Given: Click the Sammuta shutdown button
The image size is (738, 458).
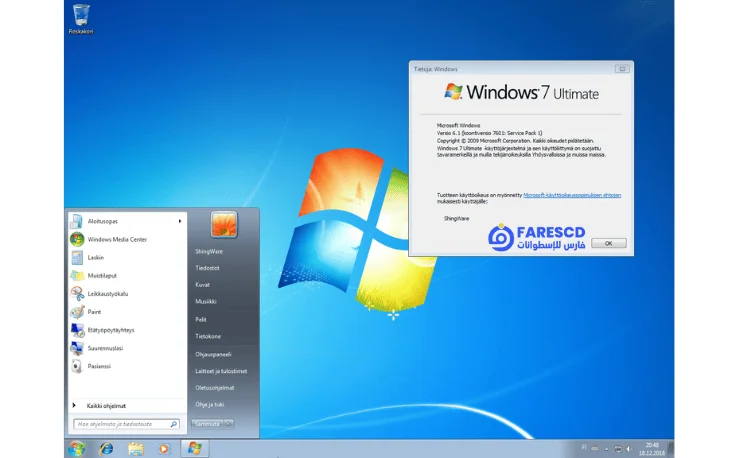Looking at the screenshot, I should click(x=207, y=424).
